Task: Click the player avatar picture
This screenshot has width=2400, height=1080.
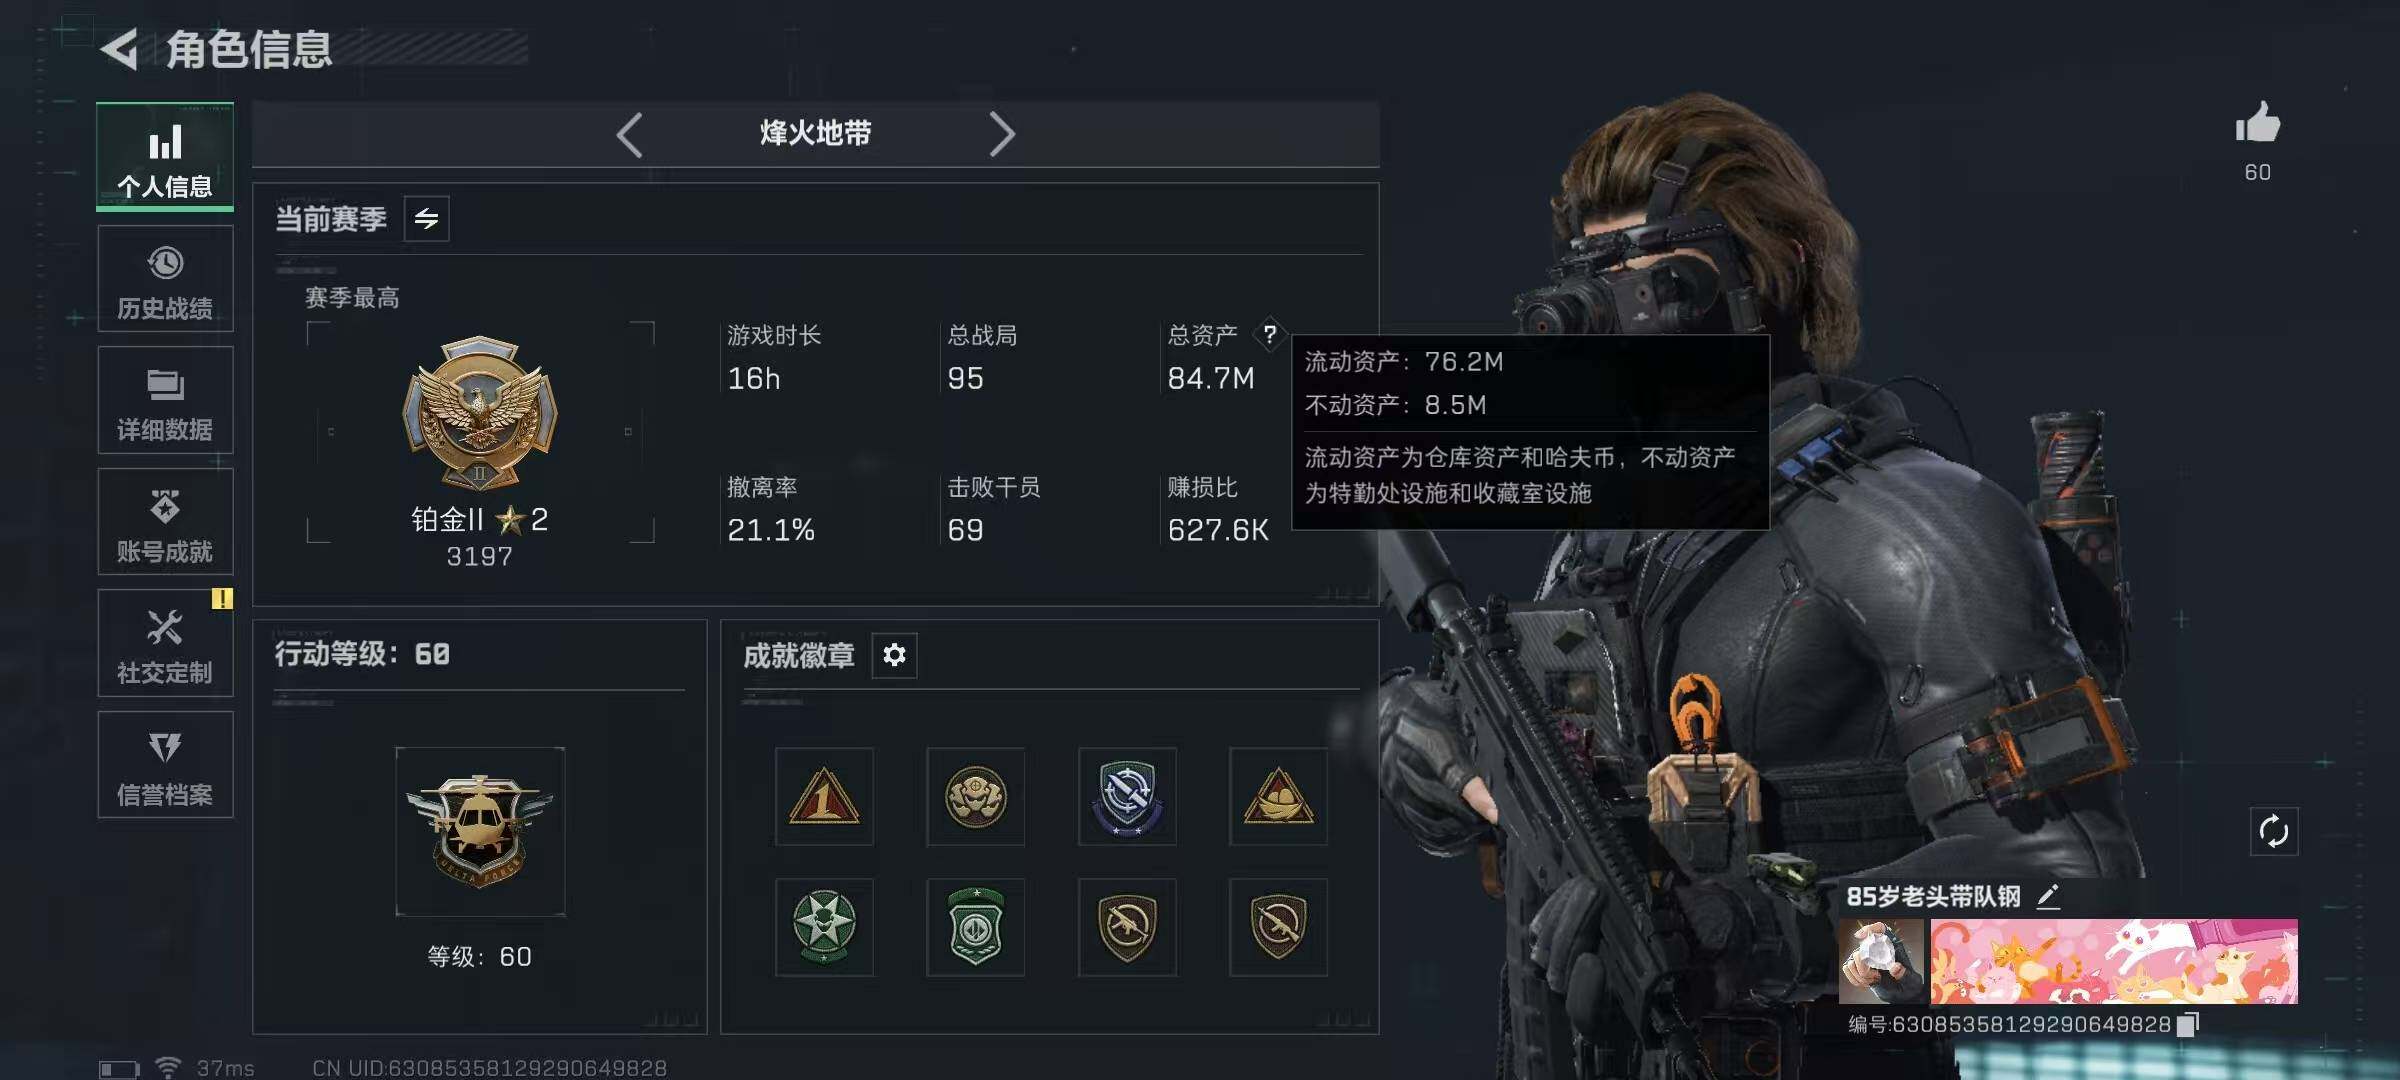Action: click(1881, 962)
